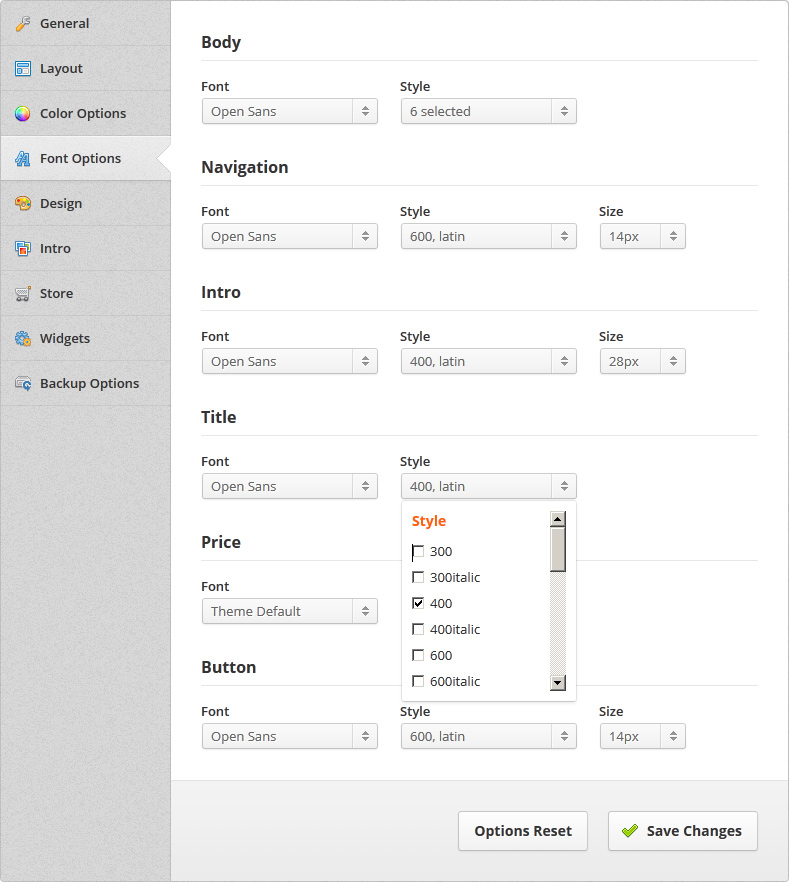Image resolution: width=789 pixels, height=882 pixels.
Task: Check the 600italic style checkbox
Action: (418, 681)
